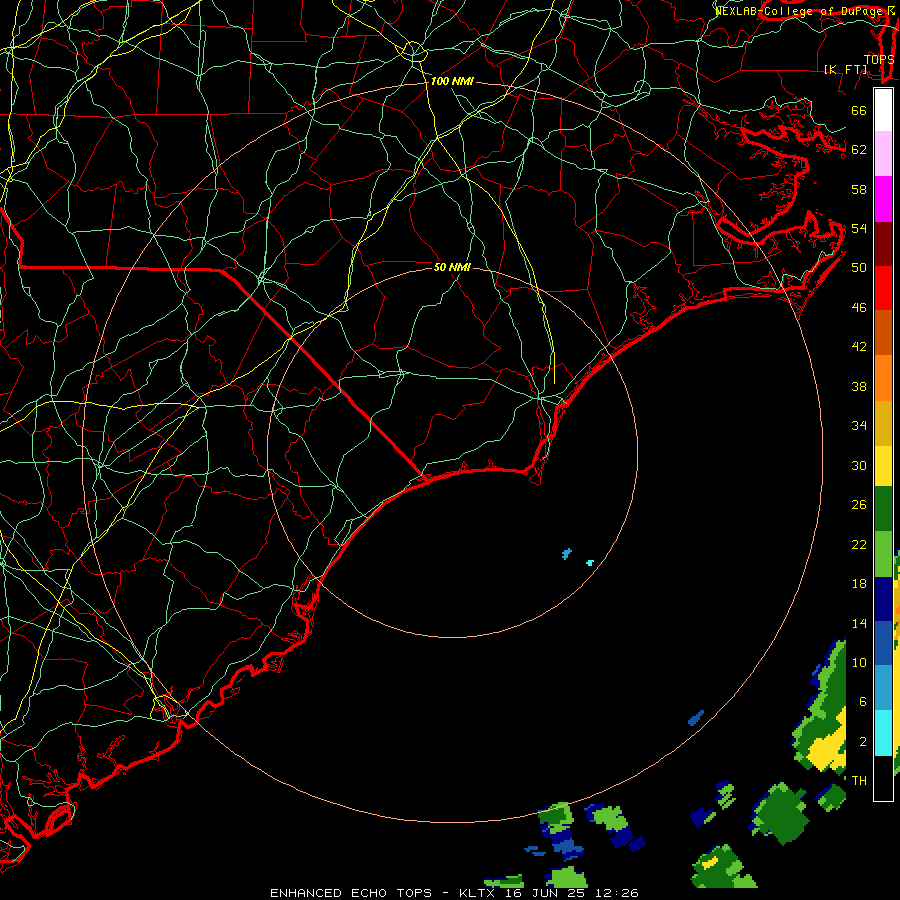Click the '50 NMI' range ring label
The height and width of the screenshot is (900, 900).
tap(452, 267)
